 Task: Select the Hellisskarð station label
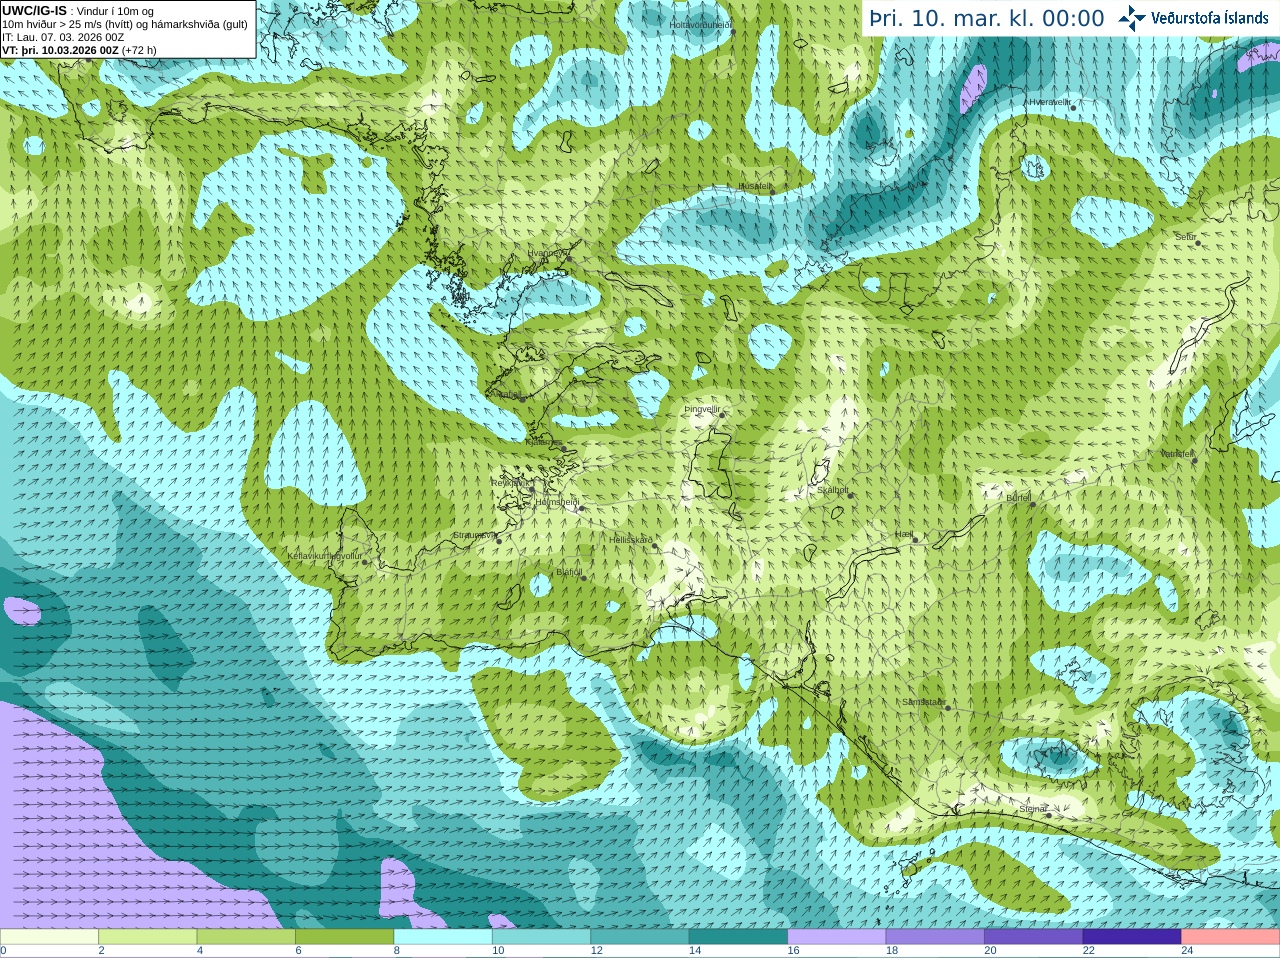pos(631,540)
